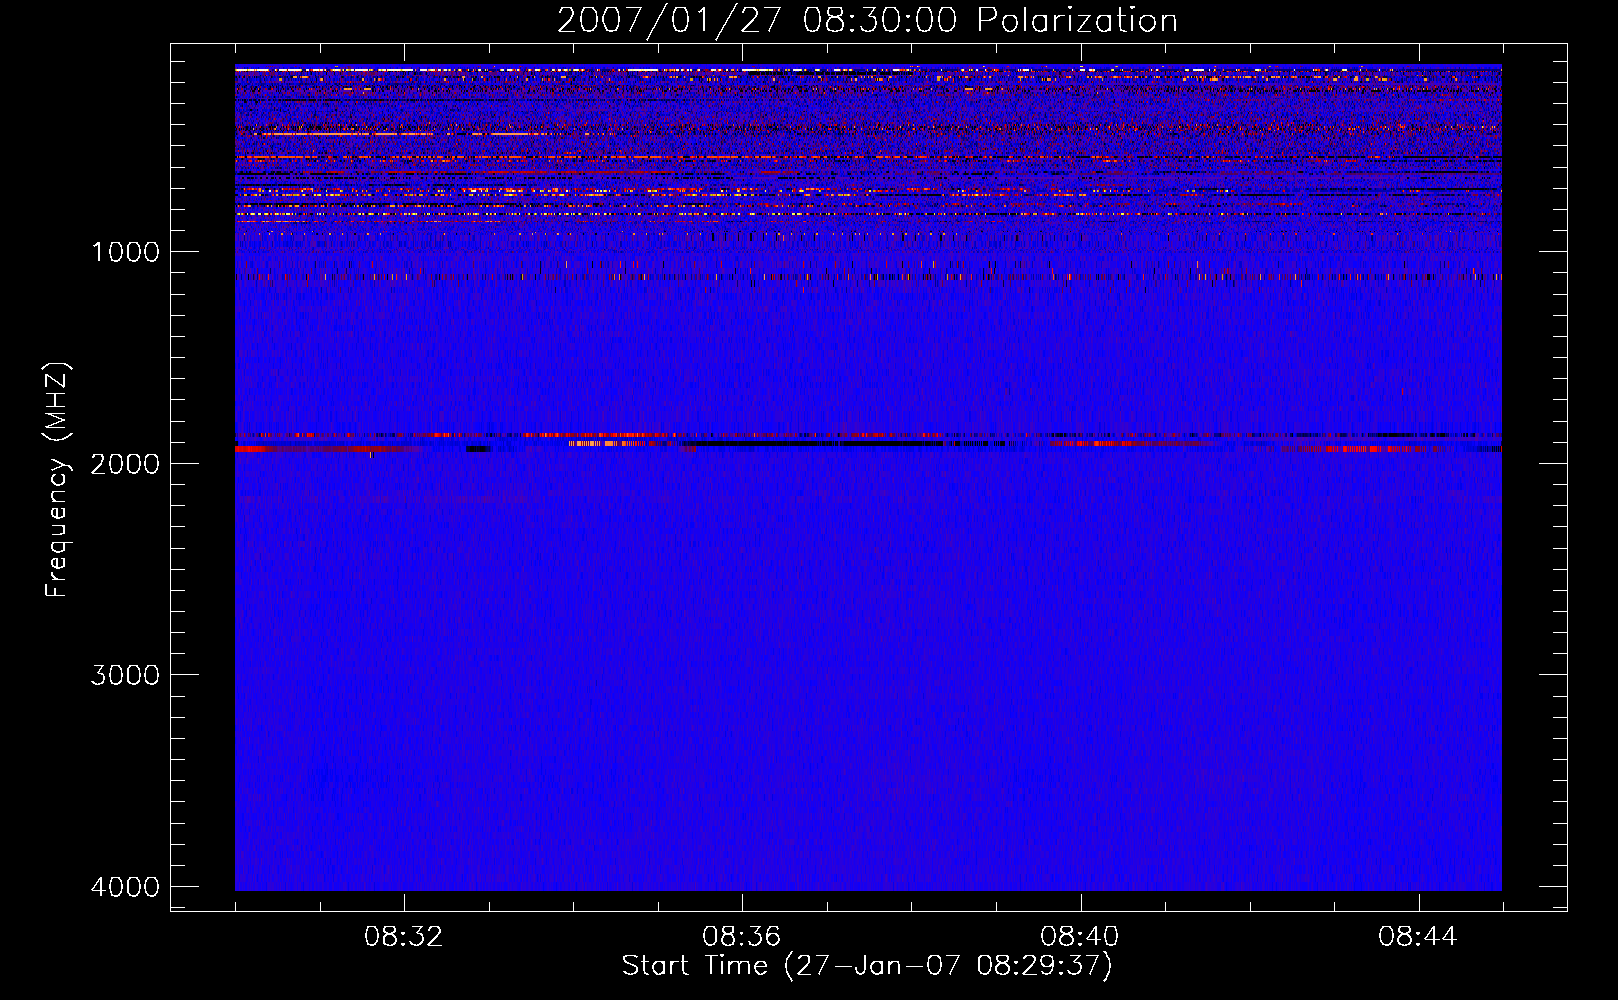Click the 'Frequency (MHZ)' axis label
Image resolution: width=1618 pixels, height=1000 pixels.
pos(57,480)
